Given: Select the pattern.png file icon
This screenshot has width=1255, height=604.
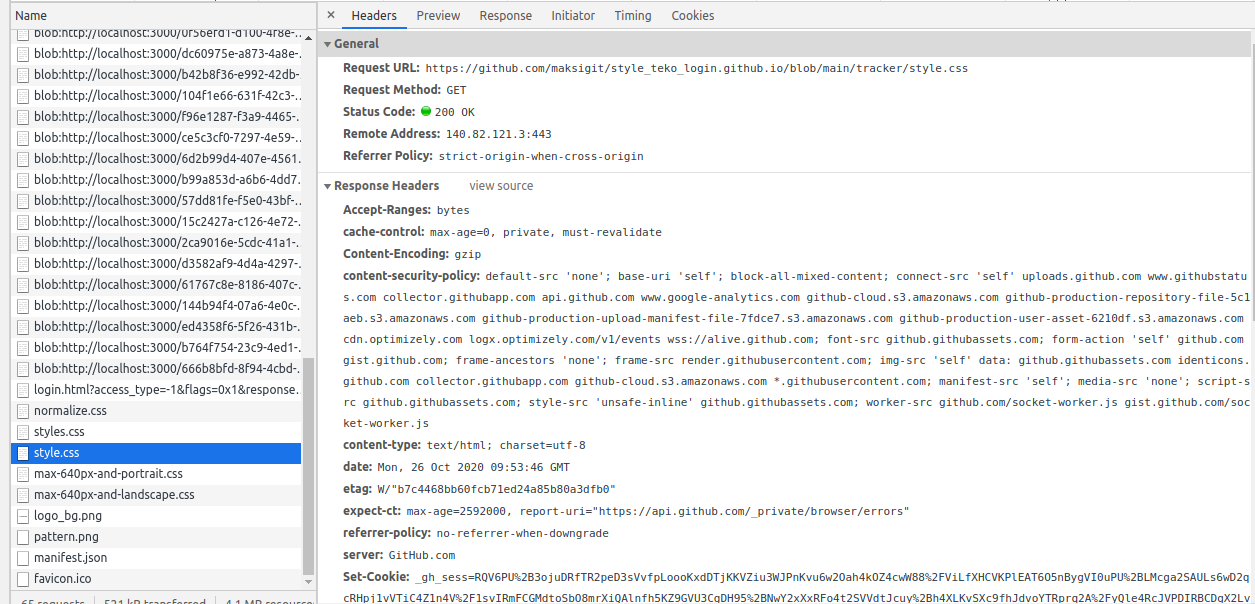Looking at the screenshot, I should point(23,537).
